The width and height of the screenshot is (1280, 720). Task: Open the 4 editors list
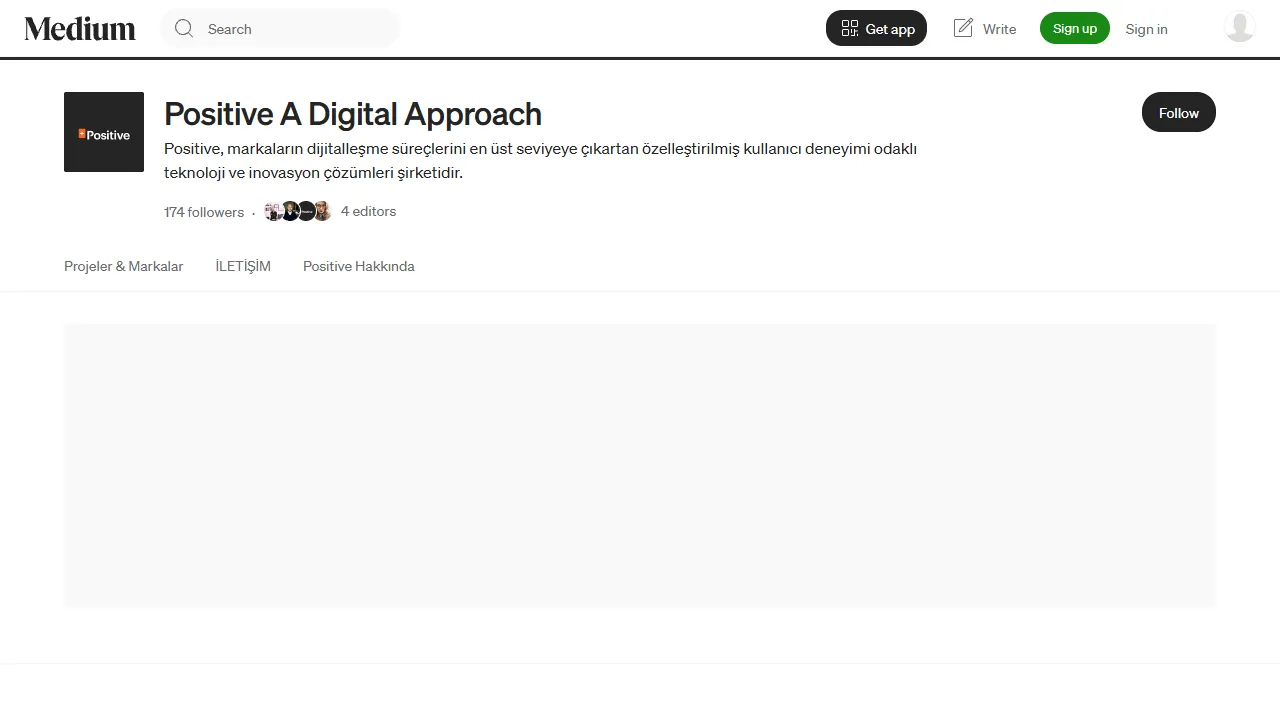click(x=368, y=211)
